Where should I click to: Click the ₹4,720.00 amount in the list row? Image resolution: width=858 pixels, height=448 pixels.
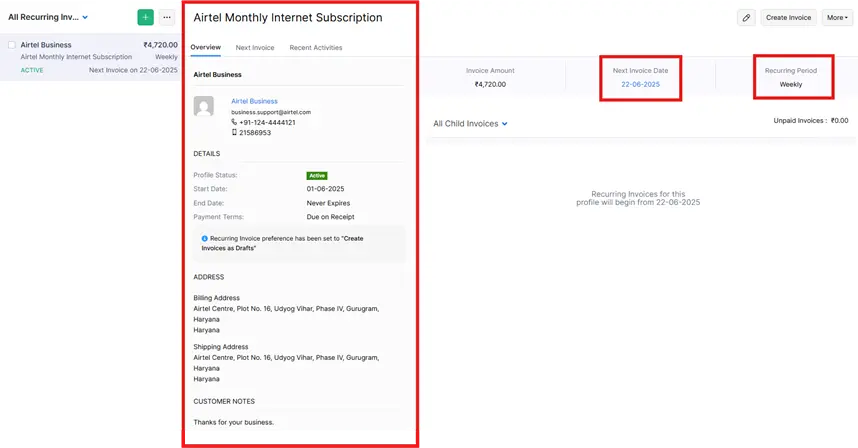pyautogui.click(x=160, y=45)
